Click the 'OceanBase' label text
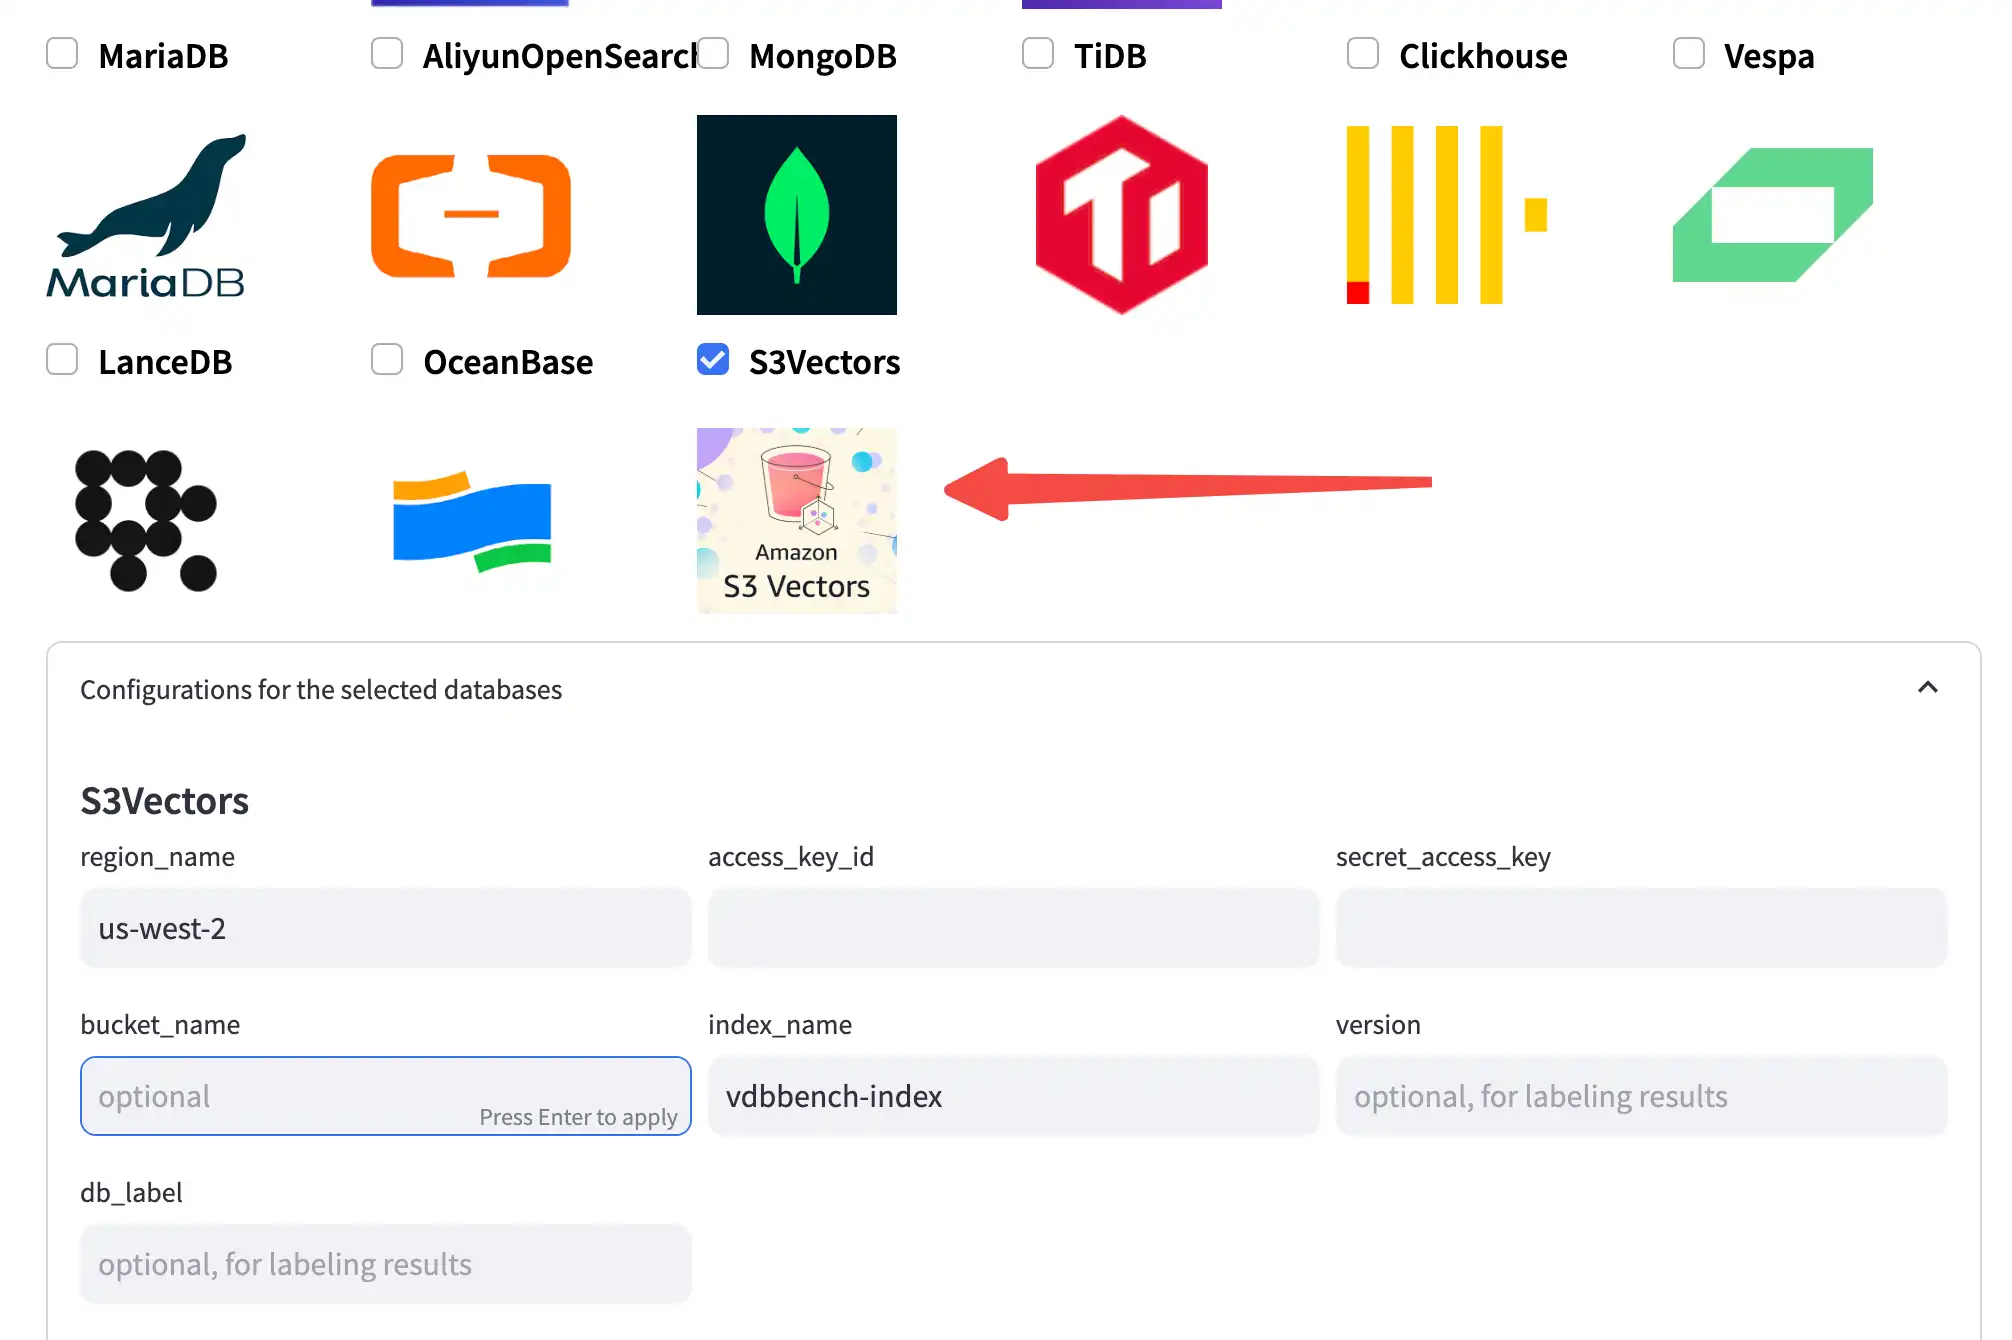2012x1340 pixels. pyautogui.click(x=508, y=362)
